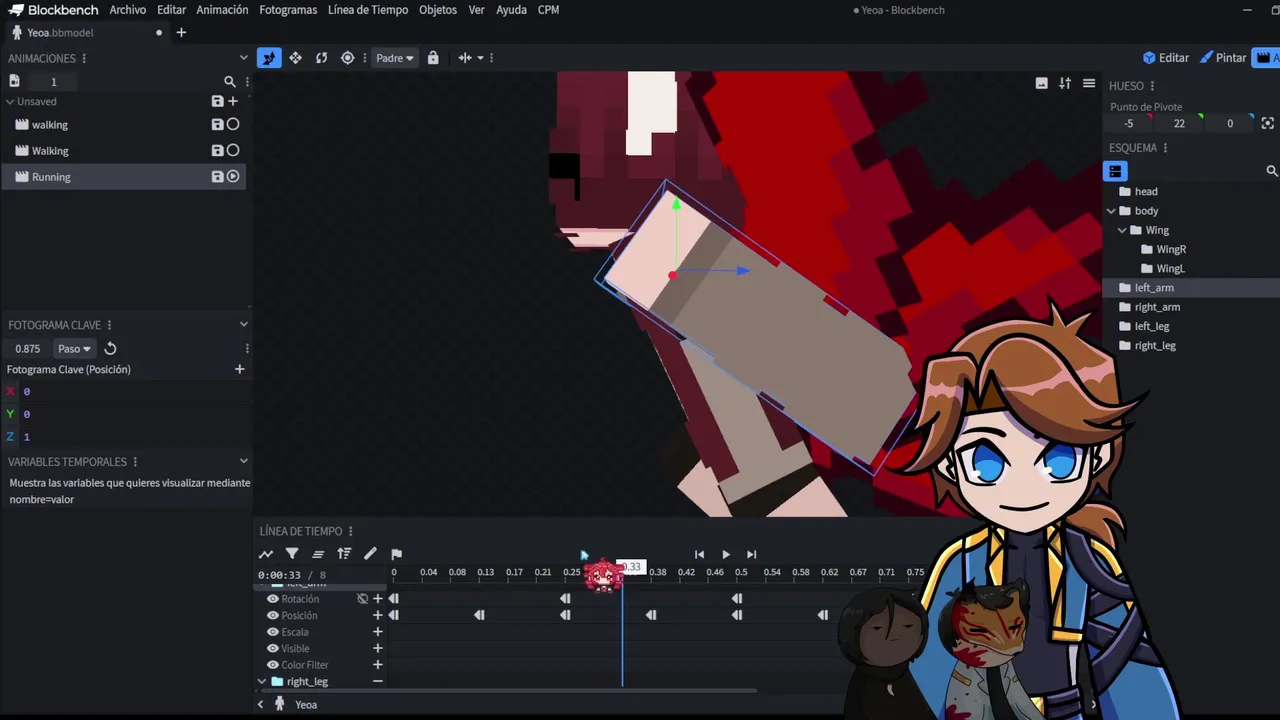Open the Ayuda menu
Image resolution: width=1280 pixels, height=720 pixels.
tap(511, 10)
